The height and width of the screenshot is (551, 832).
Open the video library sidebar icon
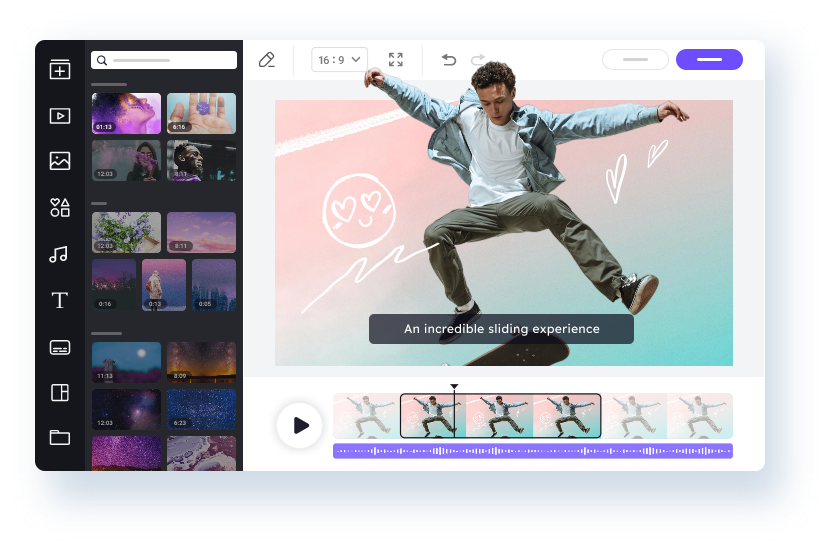coord(60,116)
